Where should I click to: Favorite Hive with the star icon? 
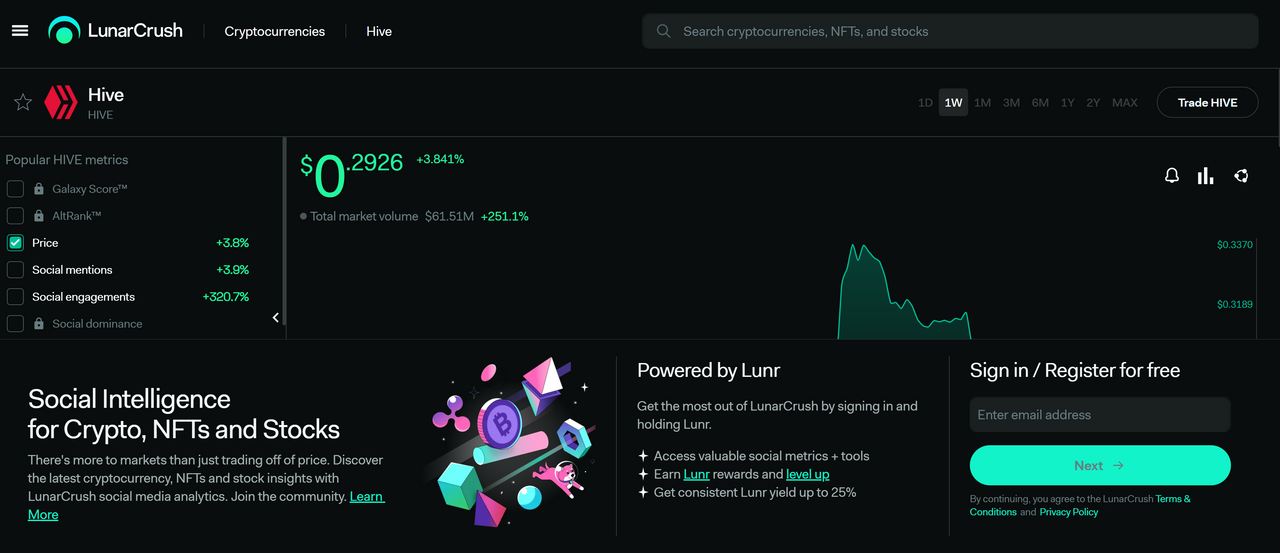23,102
